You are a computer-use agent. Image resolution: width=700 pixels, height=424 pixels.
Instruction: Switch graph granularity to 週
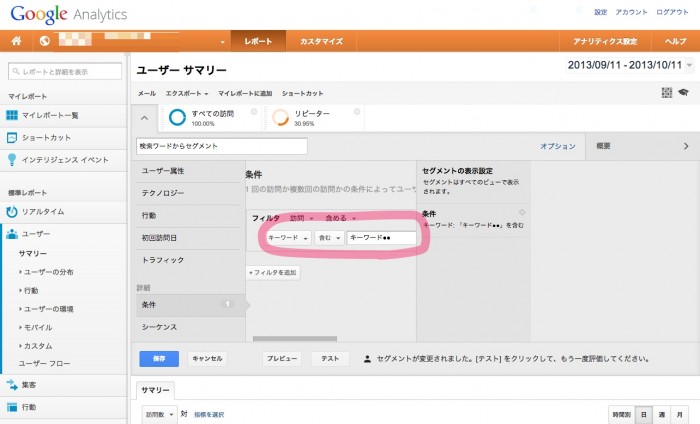click(661, 414)
